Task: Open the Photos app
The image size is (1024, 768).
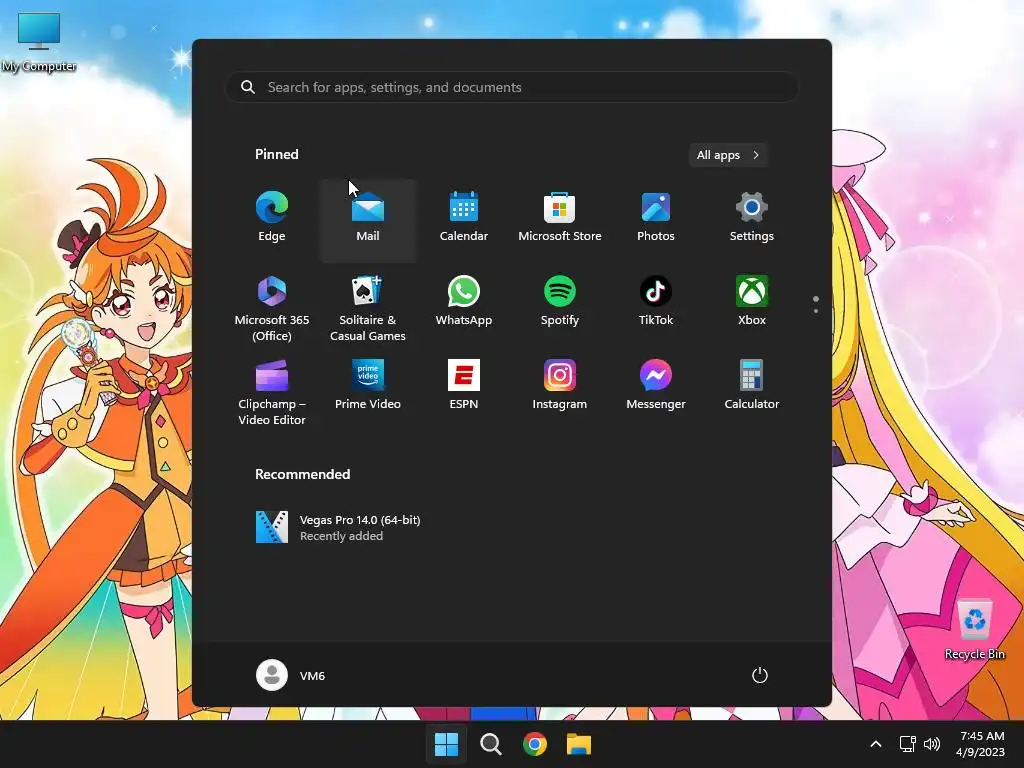Action: [656, 219]
